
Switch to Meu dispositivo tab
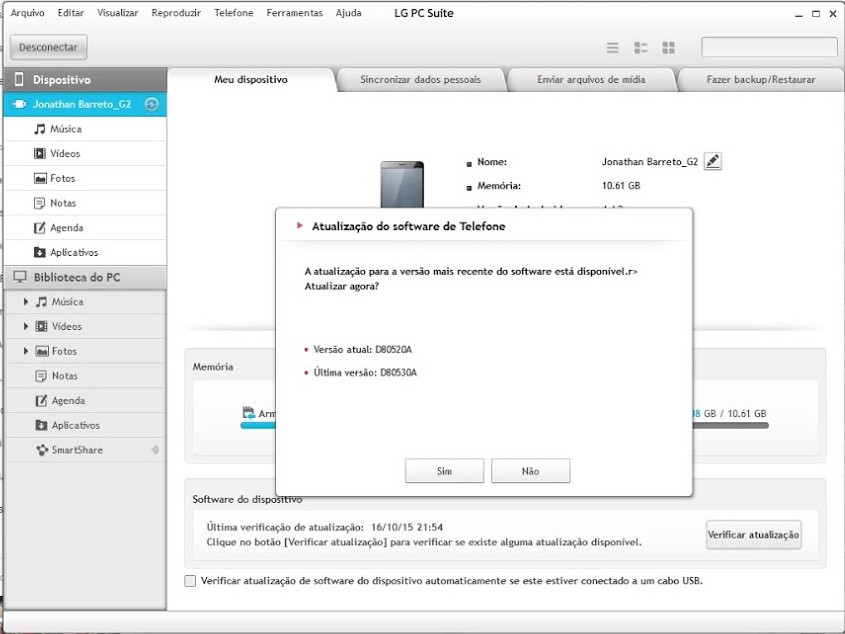click(251, 80)
